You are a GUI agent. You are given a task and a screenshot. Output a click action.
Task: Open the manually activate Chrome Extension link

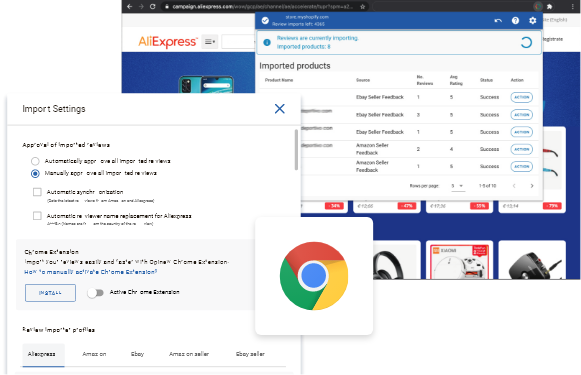[x=90, y=272]
